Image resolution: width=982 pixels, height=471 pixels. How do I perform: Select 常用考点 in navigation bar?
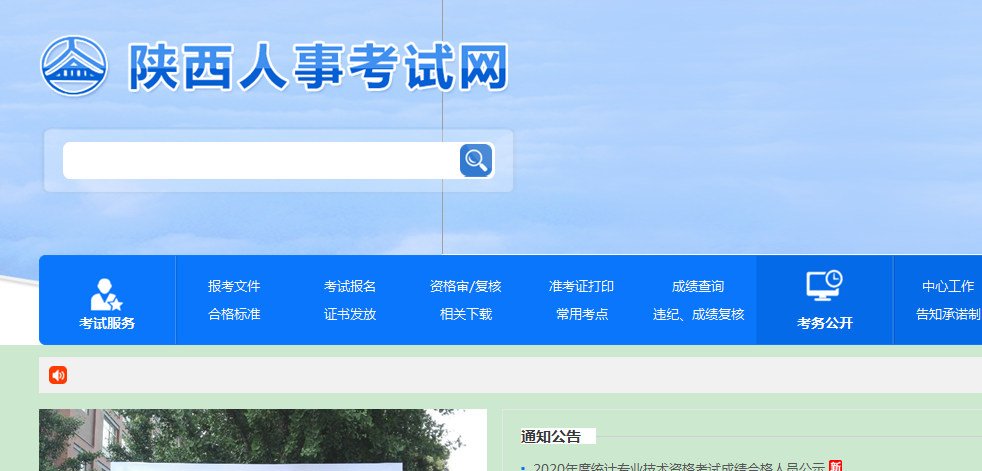(582, 314)
